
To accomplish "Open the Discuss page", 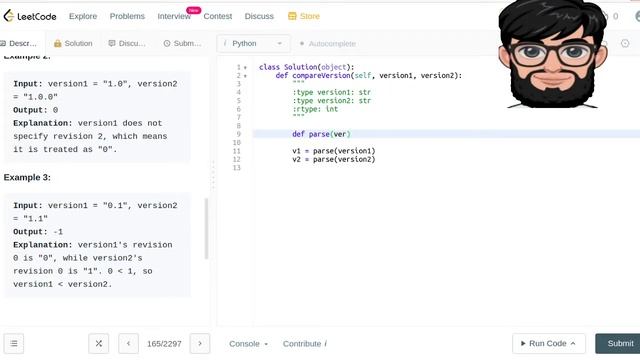I will pos(259,16).
